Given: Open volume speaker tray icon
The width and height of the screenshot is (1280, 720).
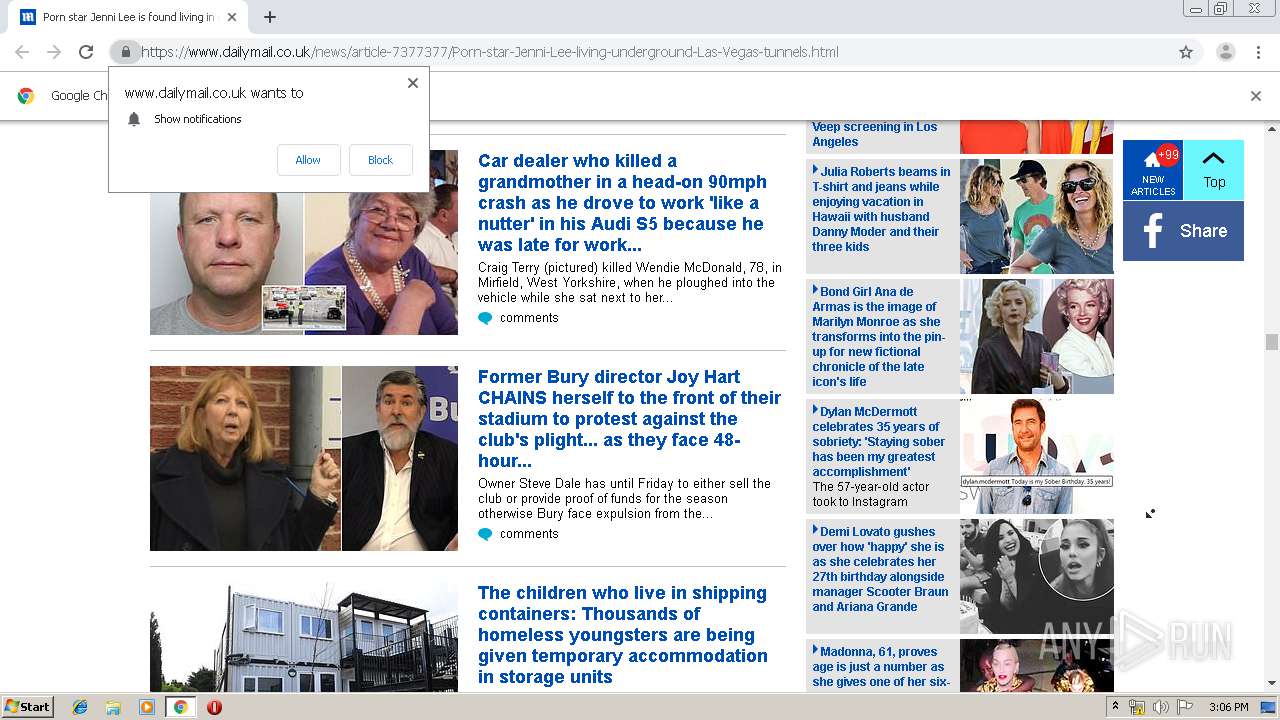Looking at the screenshot, I should pyautogui.click(x=1160, y=707).
